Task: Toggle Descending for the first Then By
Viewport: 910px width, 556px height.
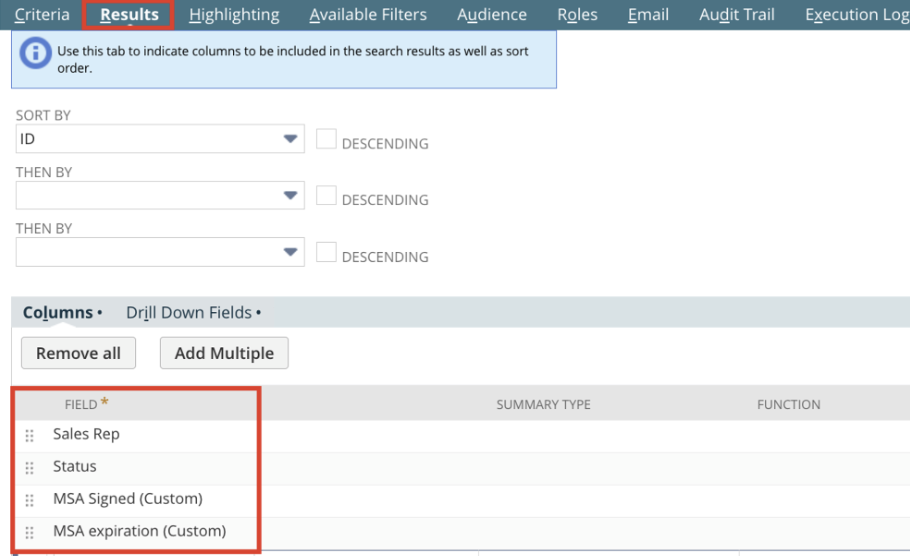Action: [326, 196]
